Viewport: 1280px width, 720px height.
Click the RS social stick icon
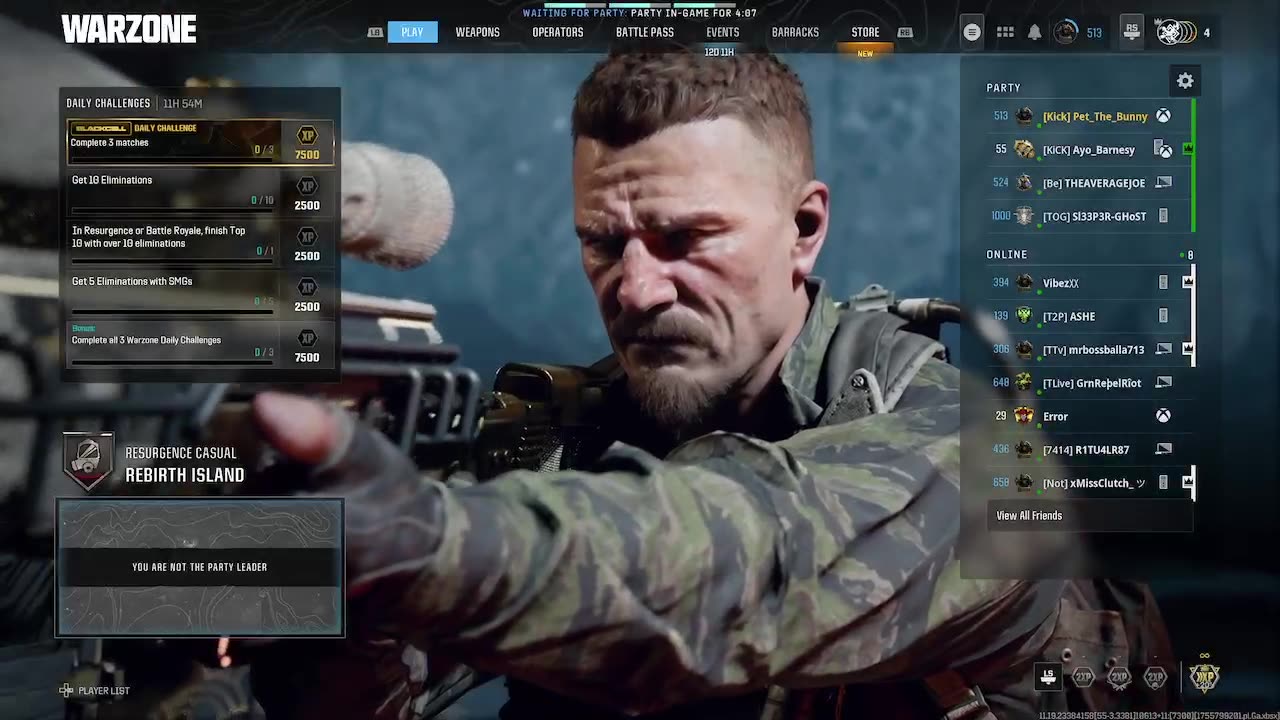(x=1131, y=31)
